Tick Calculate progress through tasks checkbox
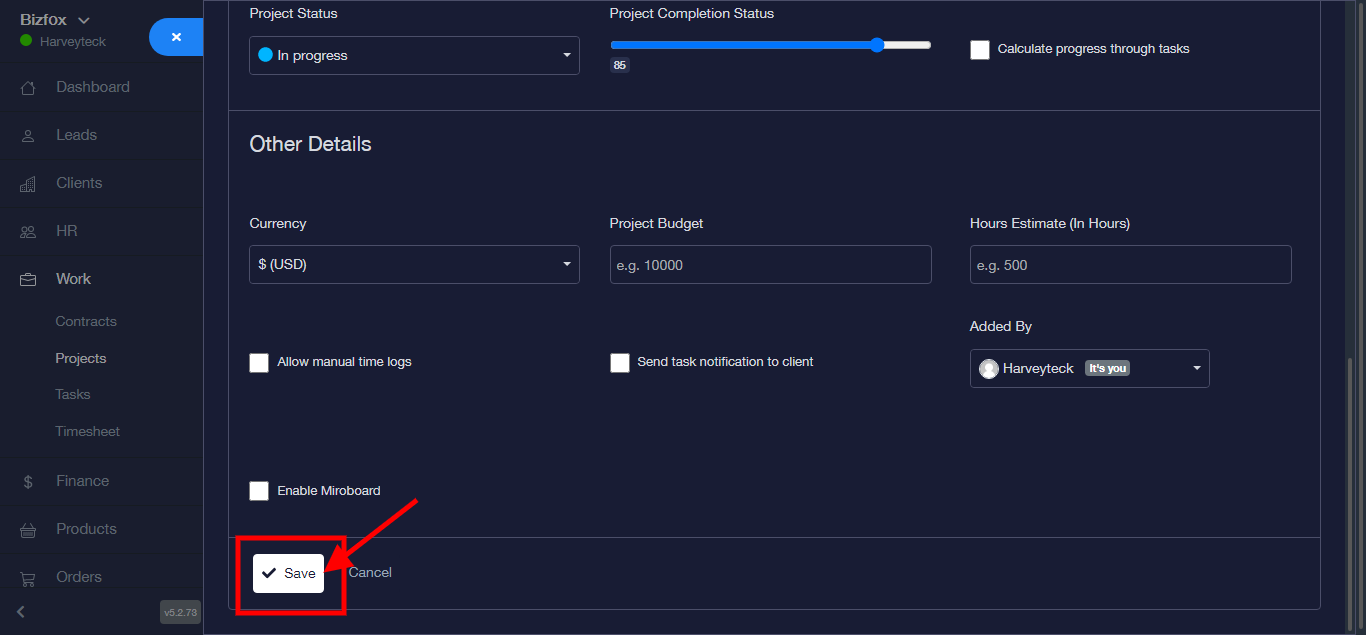The width and height of the screenshot is (1366, 635). pyautogui.click(x=980, y=49)
